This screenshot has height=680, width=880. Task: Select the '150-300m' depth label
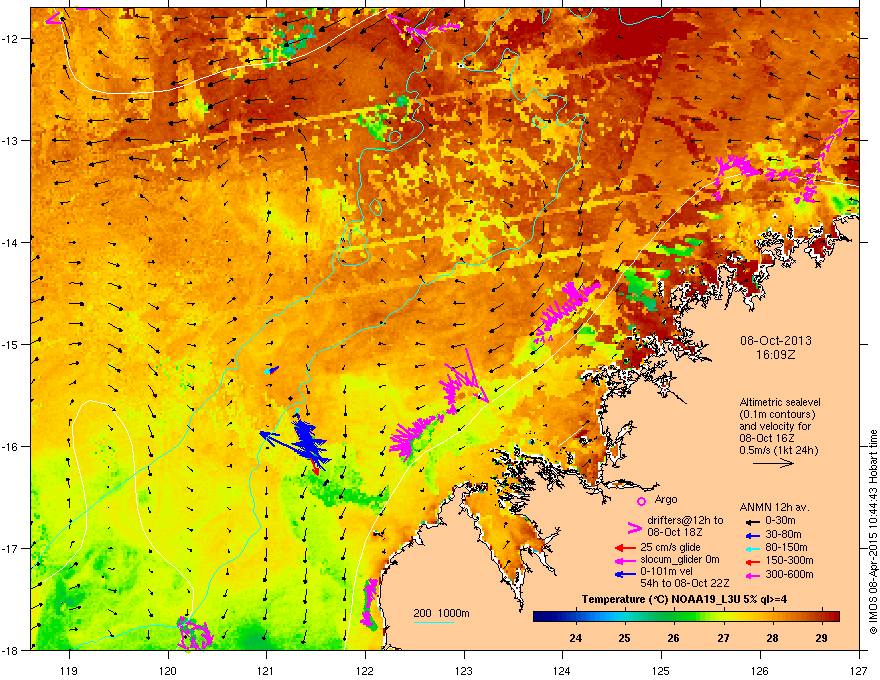pos(789,560)
